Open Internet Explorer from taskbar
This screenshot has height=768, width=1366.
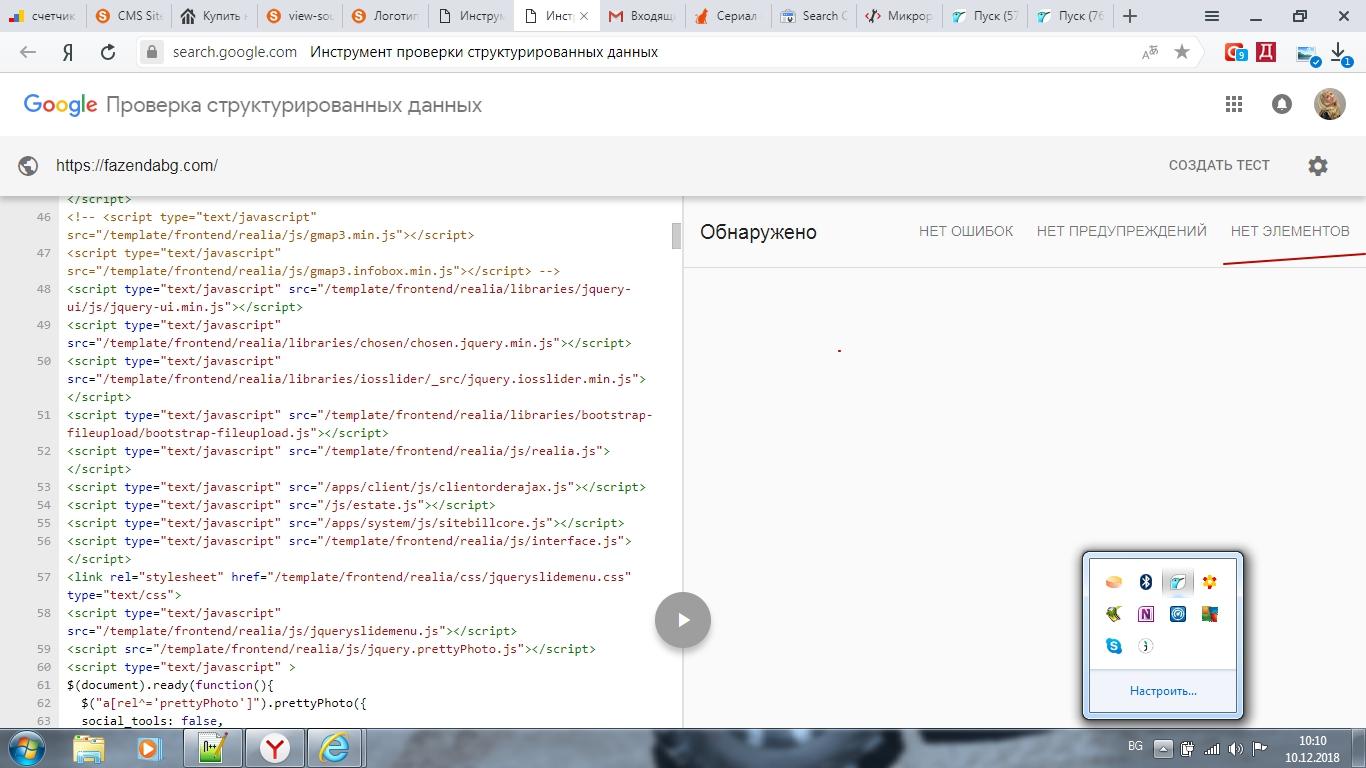[x=334, y=748]
